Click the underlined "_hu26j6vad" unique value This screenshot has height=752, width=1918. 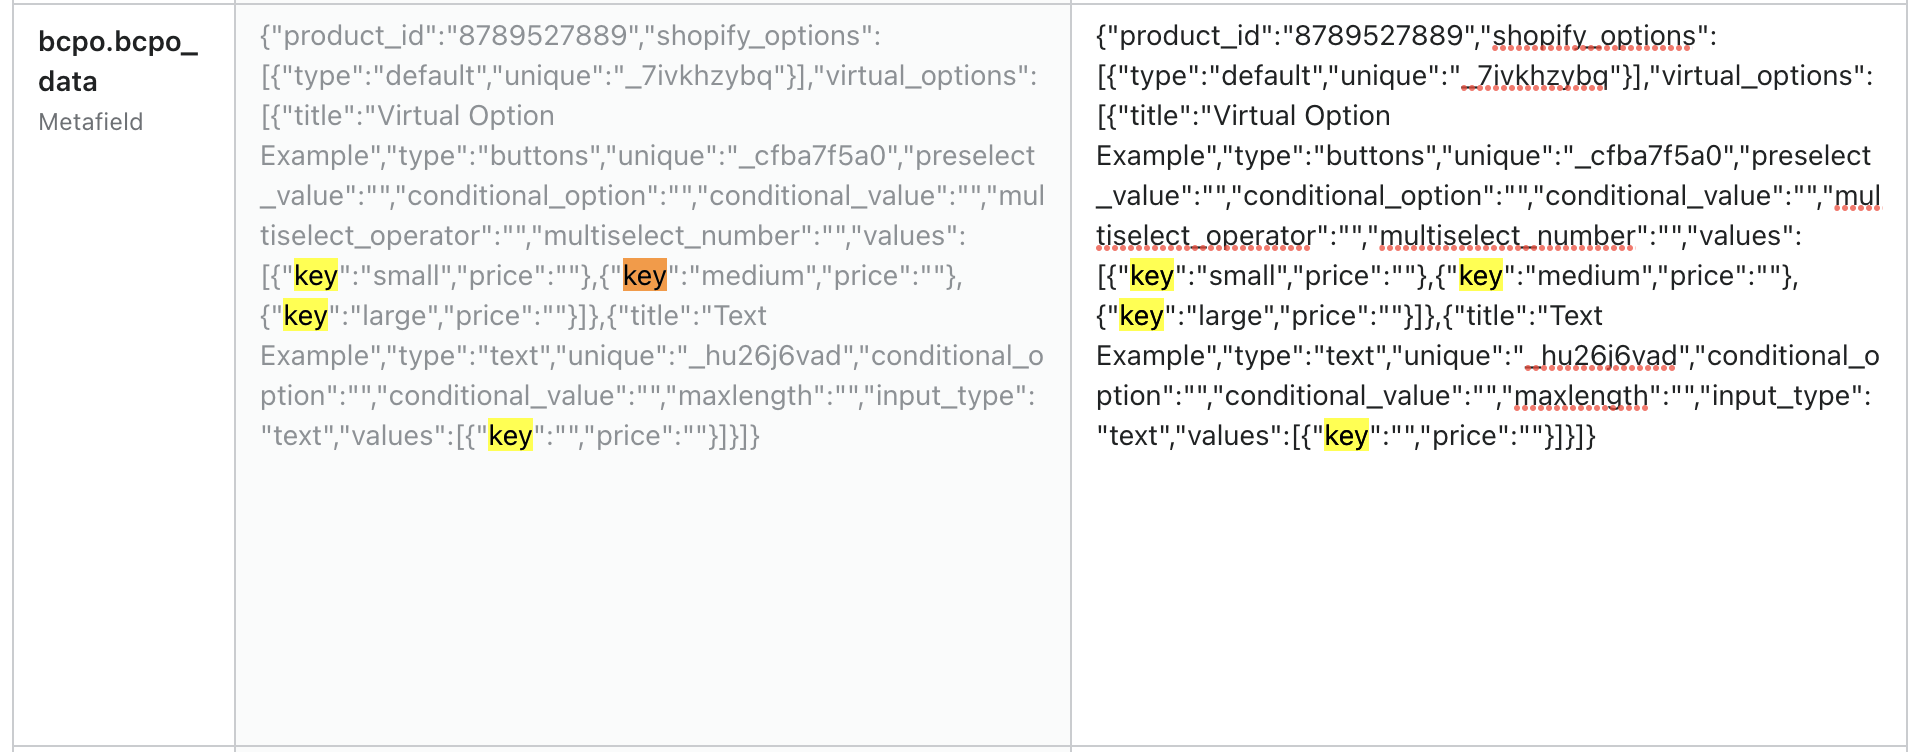tap(1601, 356)
